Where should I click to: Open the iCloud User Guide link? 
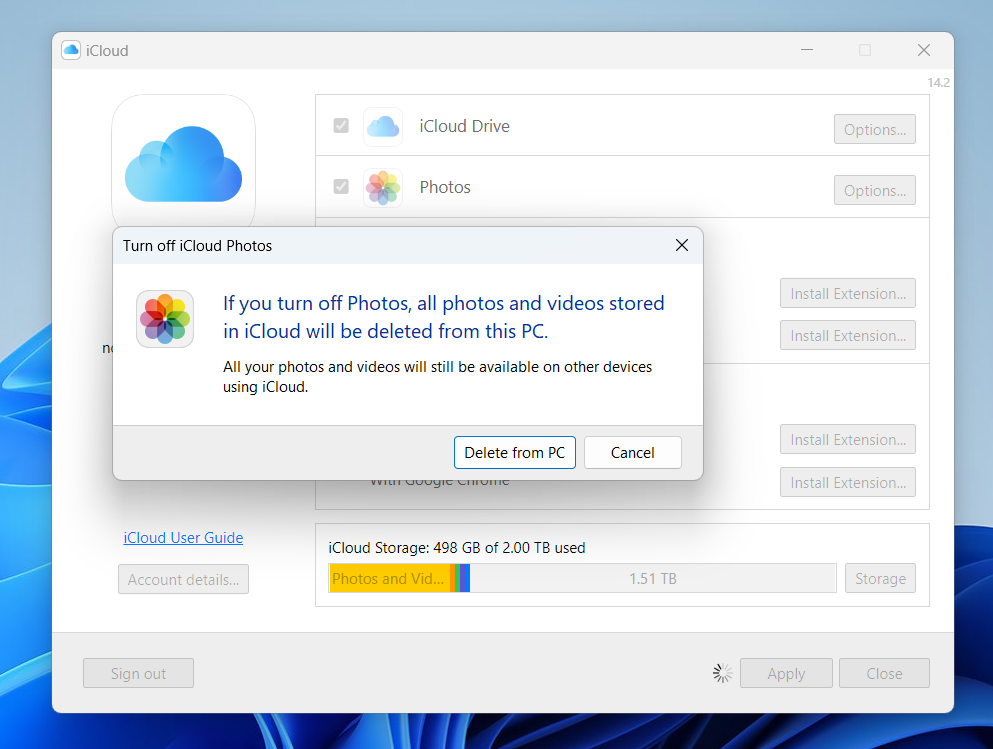(x=183, y=538)
